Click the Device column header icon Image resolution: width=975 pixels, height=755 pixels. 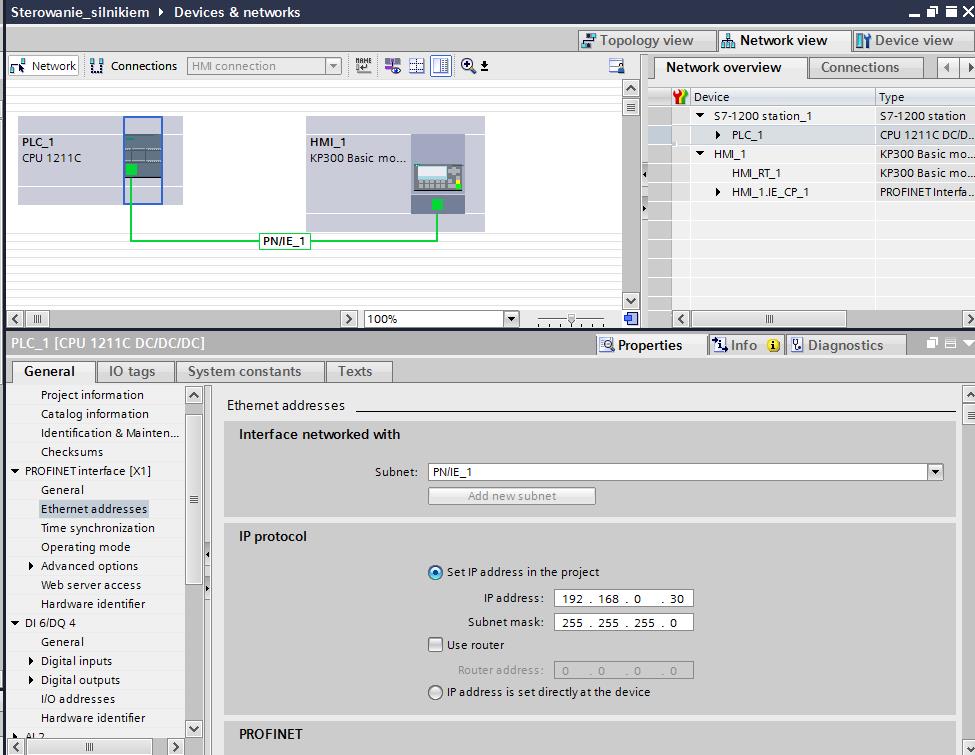pyautogui.click(x=680, y=96)
